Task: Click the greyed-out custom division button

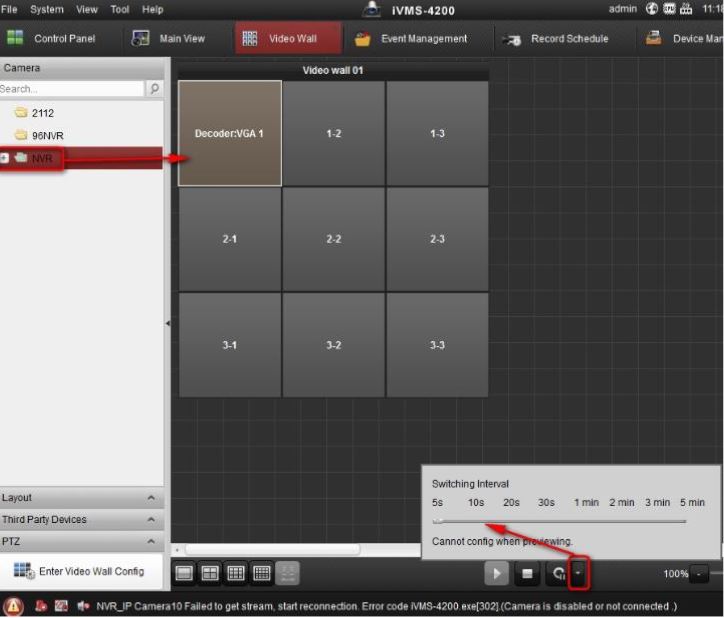Action: click(x=288, y=573)
